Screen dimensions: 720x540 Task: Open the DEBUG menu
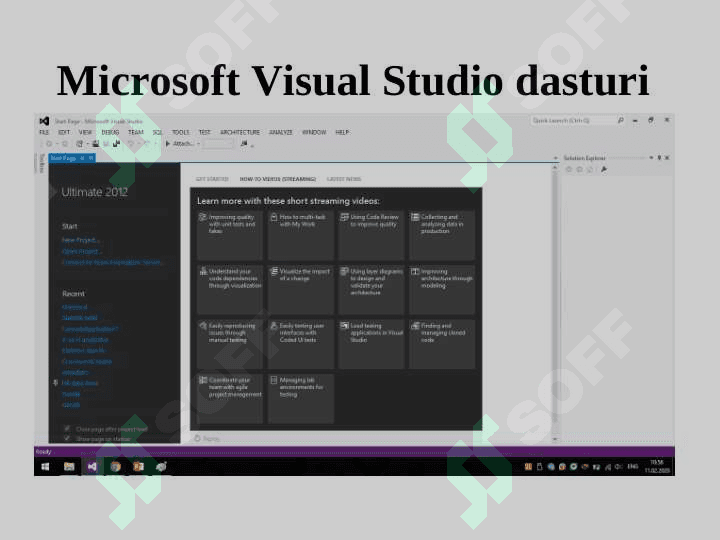point(110,132)
